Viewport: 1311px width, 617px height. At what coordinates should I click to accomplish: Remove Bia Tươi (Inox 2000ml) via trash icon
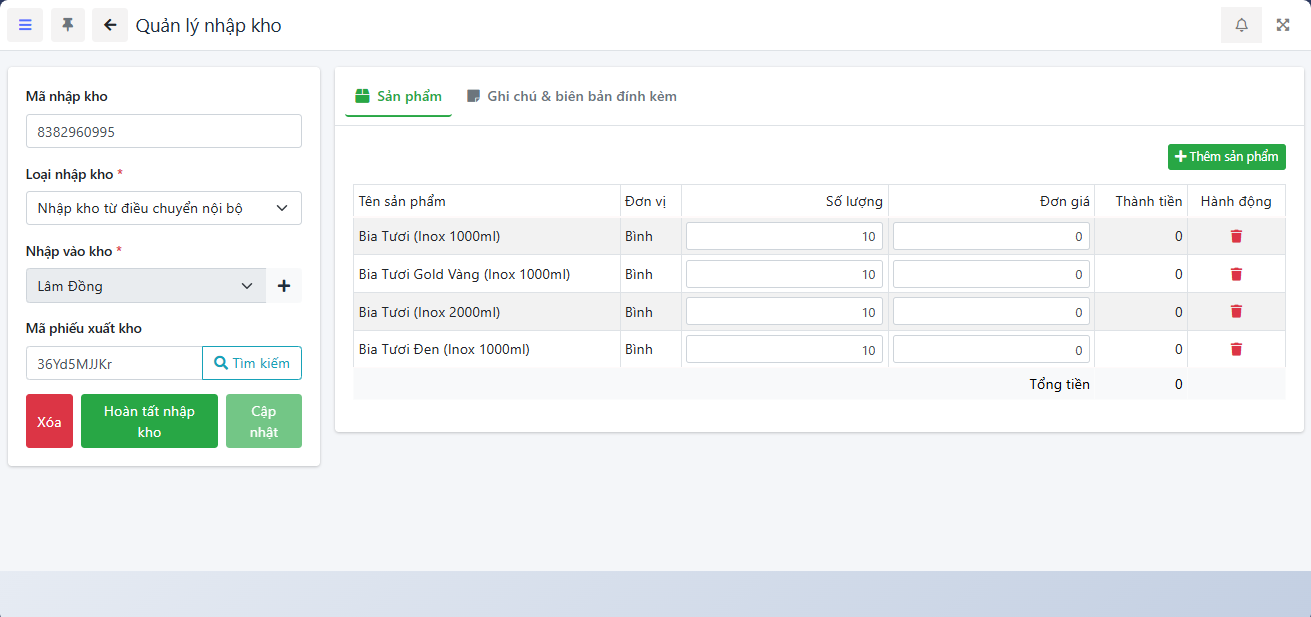point(1236,312)
